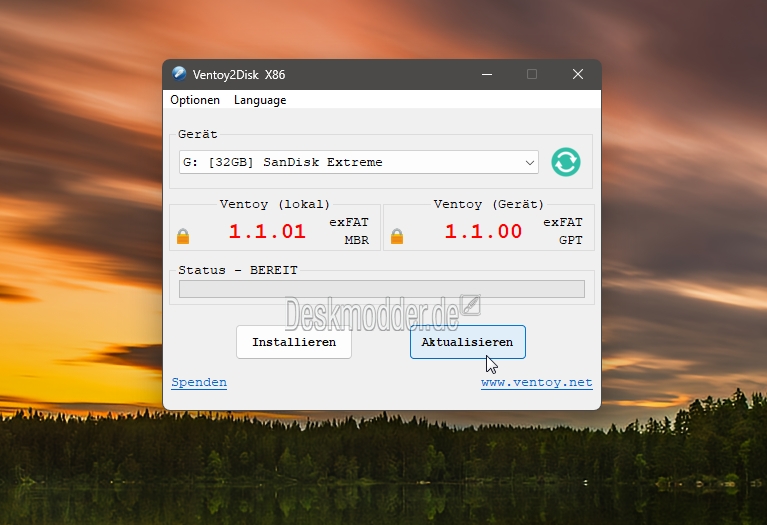Minimize the Ventoy2Disk window
The image size is (767, 525).
487,74
